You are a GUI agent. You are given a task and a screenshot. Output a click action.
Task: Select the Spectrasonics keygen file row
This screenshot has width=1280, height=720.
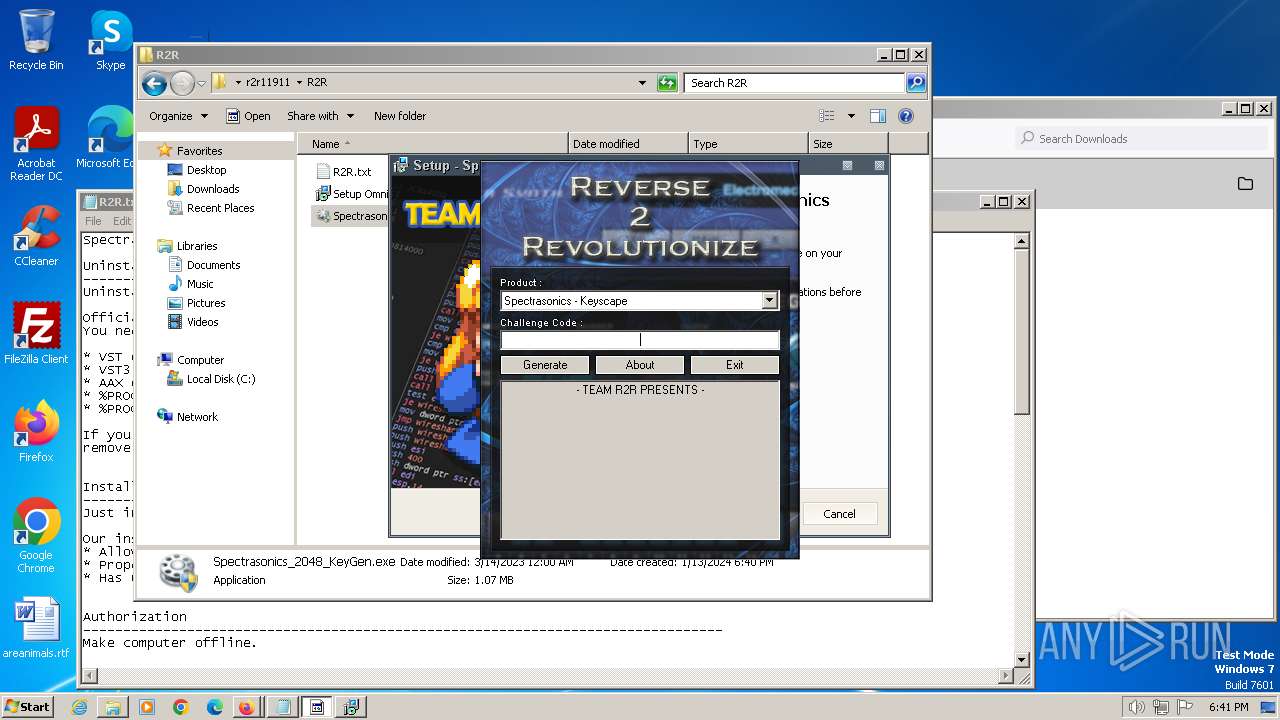[352, 216]
